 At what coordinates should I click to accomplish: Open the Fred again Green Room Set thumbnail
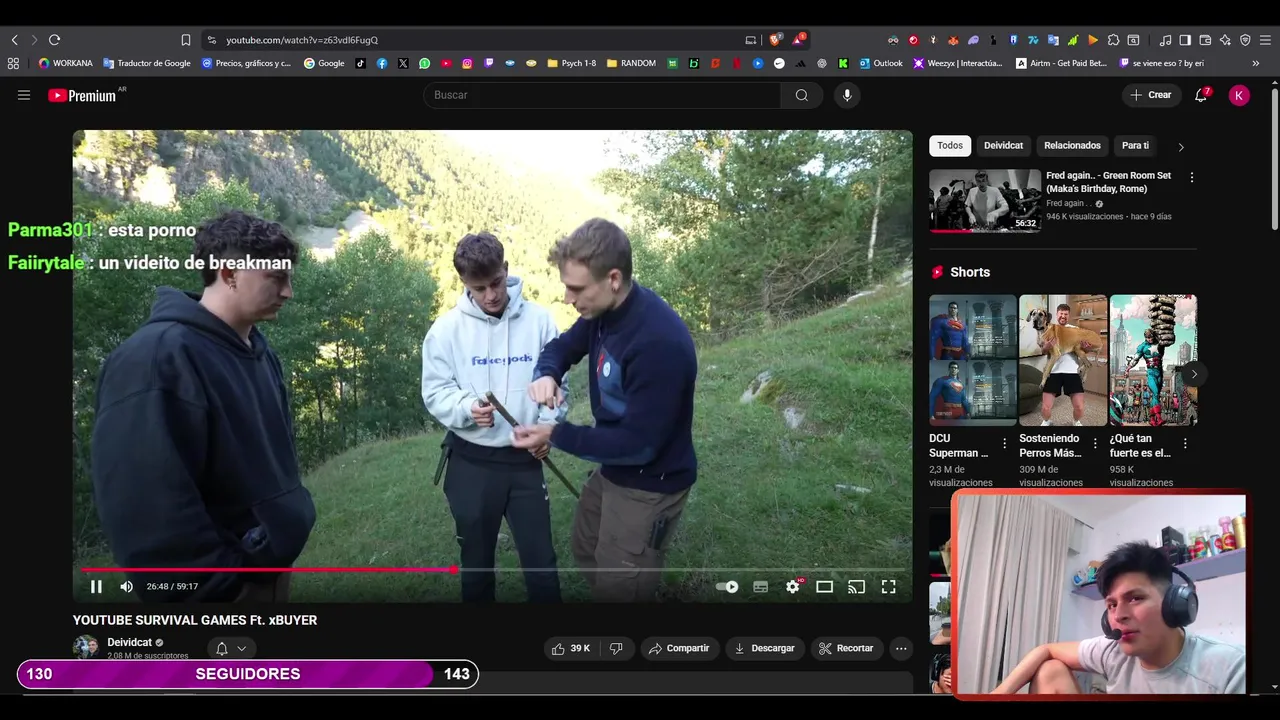[x=985, y=200]
